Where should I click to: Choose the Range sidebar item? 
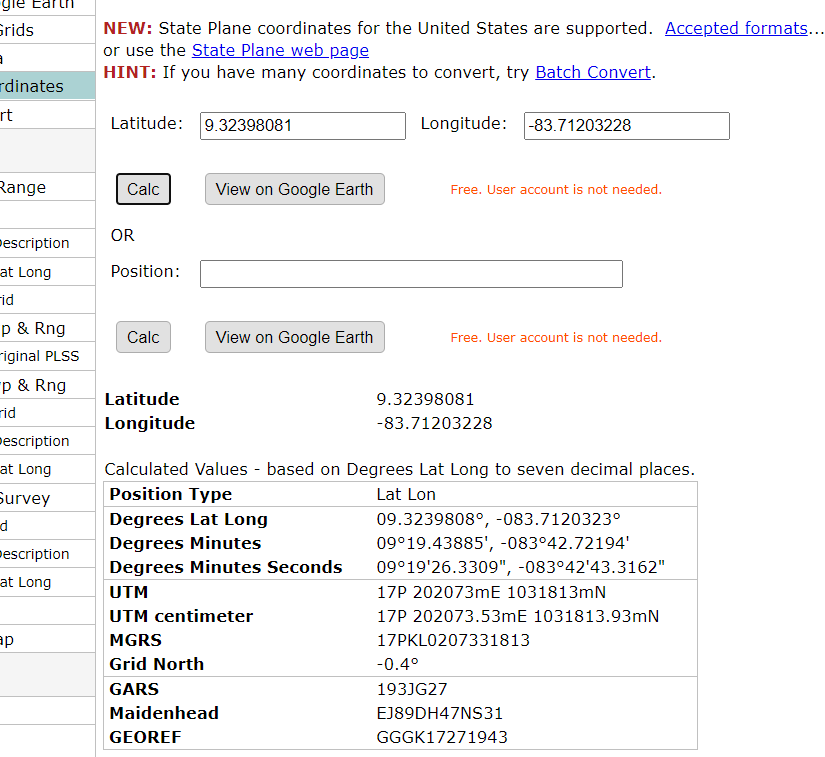tap(23, 187)
